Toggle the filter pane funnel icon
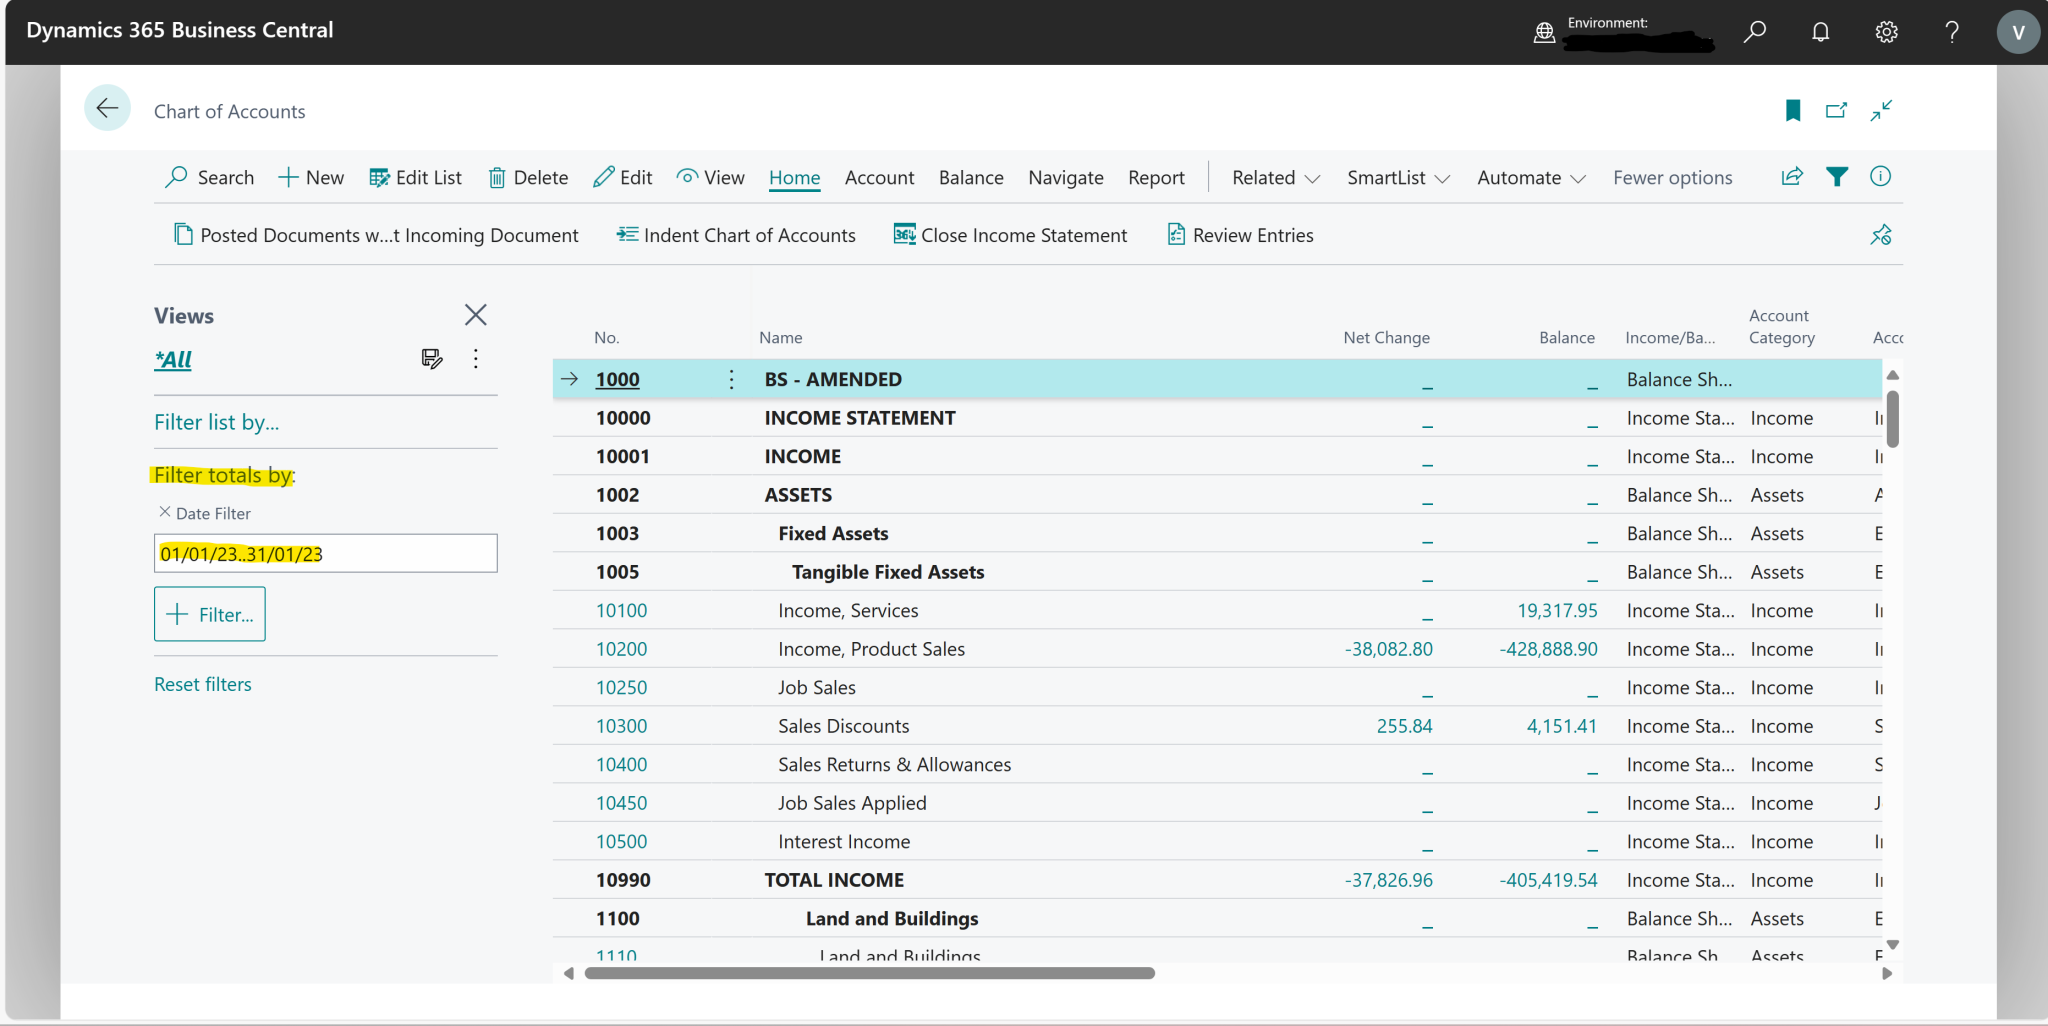The width and height of the screenshot is (2048, 1026). [x=1837, y=177]
